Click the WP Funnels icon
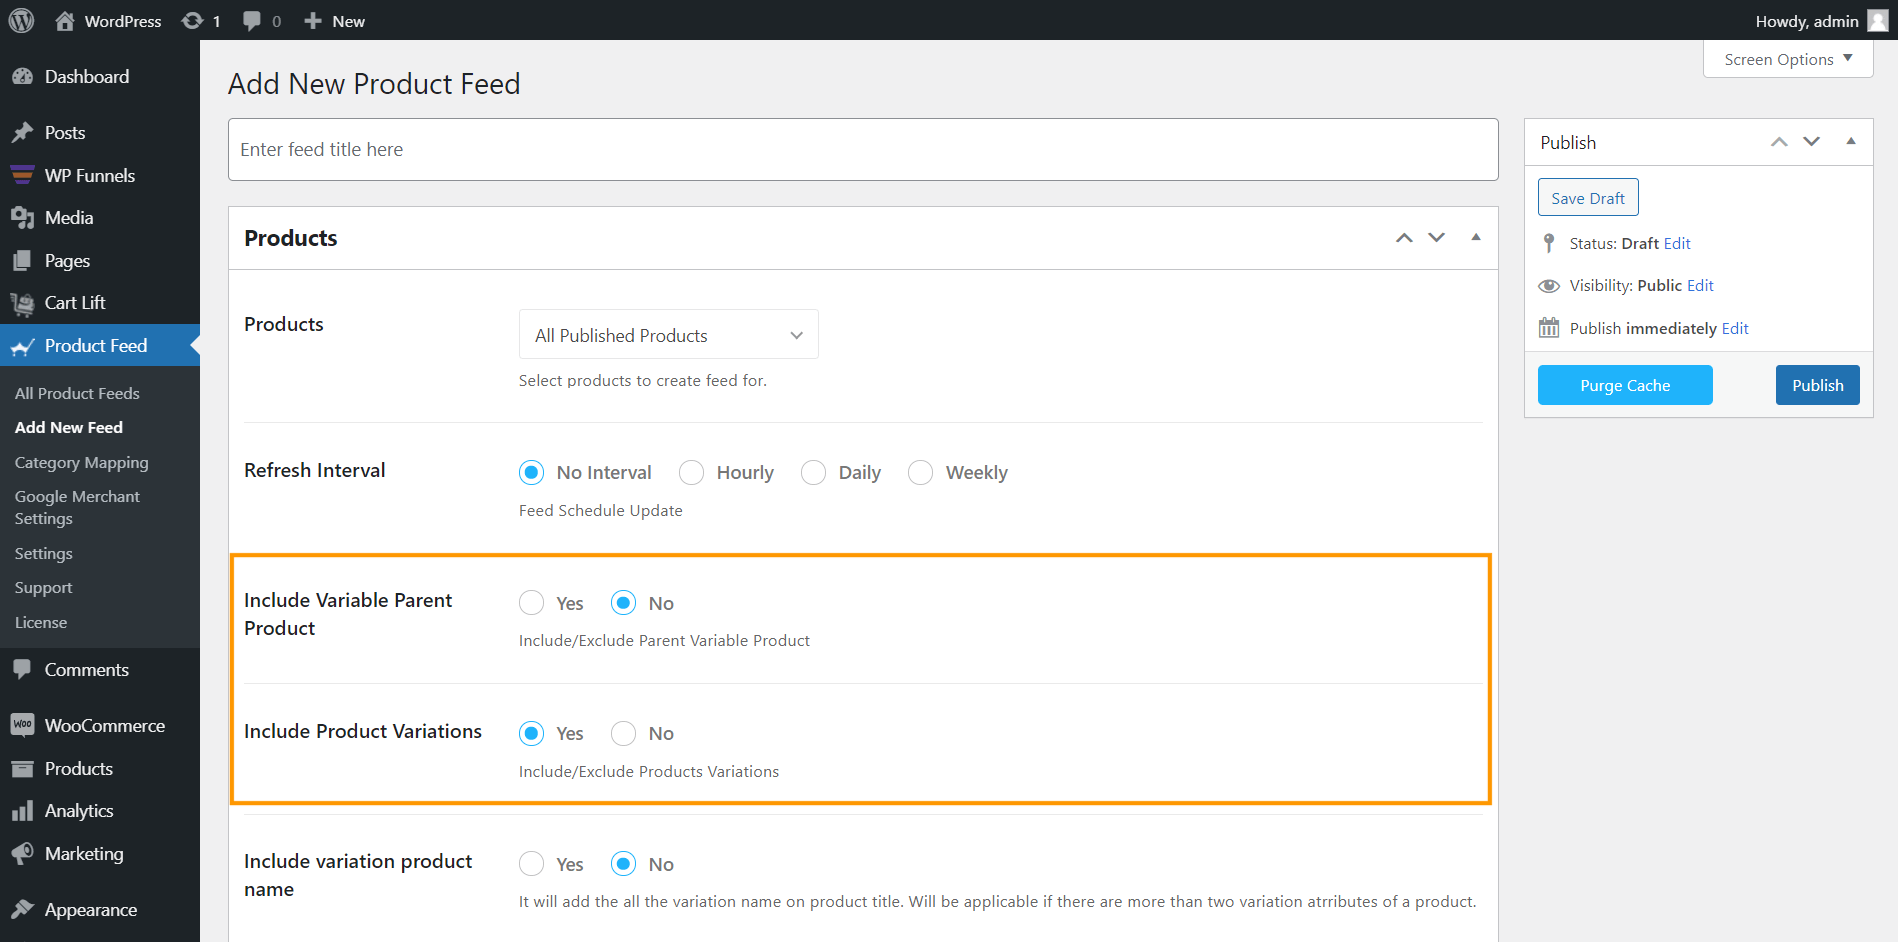This screenshot has height=942, width=1898. coord(23,176)
